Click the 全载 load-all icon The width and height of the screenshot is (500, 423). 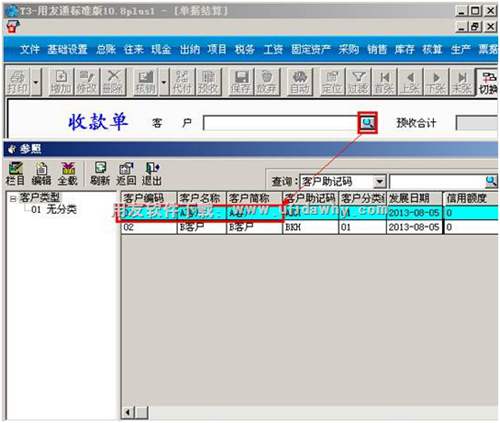[68, 174]
